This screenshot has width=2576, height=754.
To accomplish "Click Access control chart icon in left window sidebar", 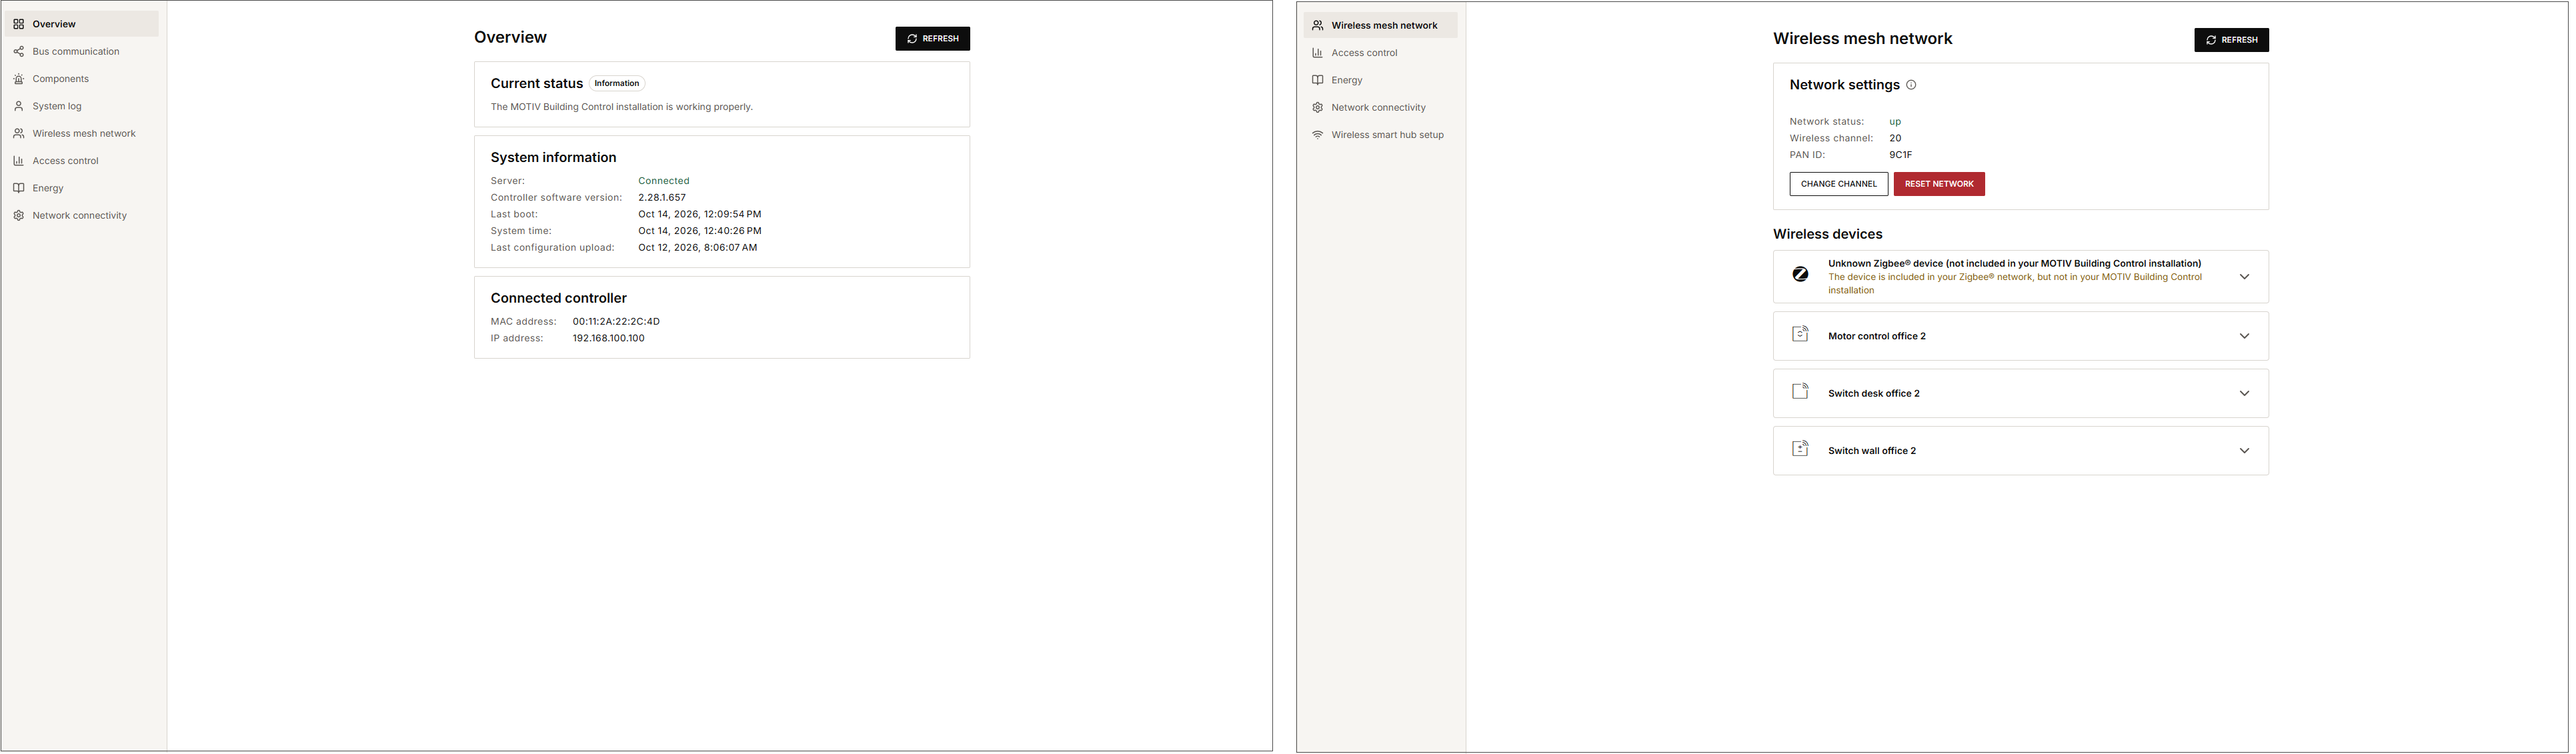I will (18, 161).
